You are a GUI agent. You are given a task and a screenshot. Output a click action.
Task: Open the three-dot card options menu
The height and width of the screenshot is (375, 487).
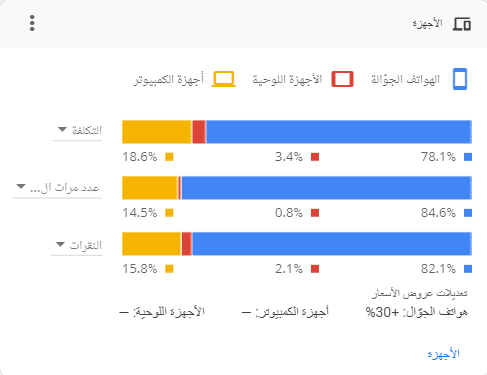coord(32,23)
